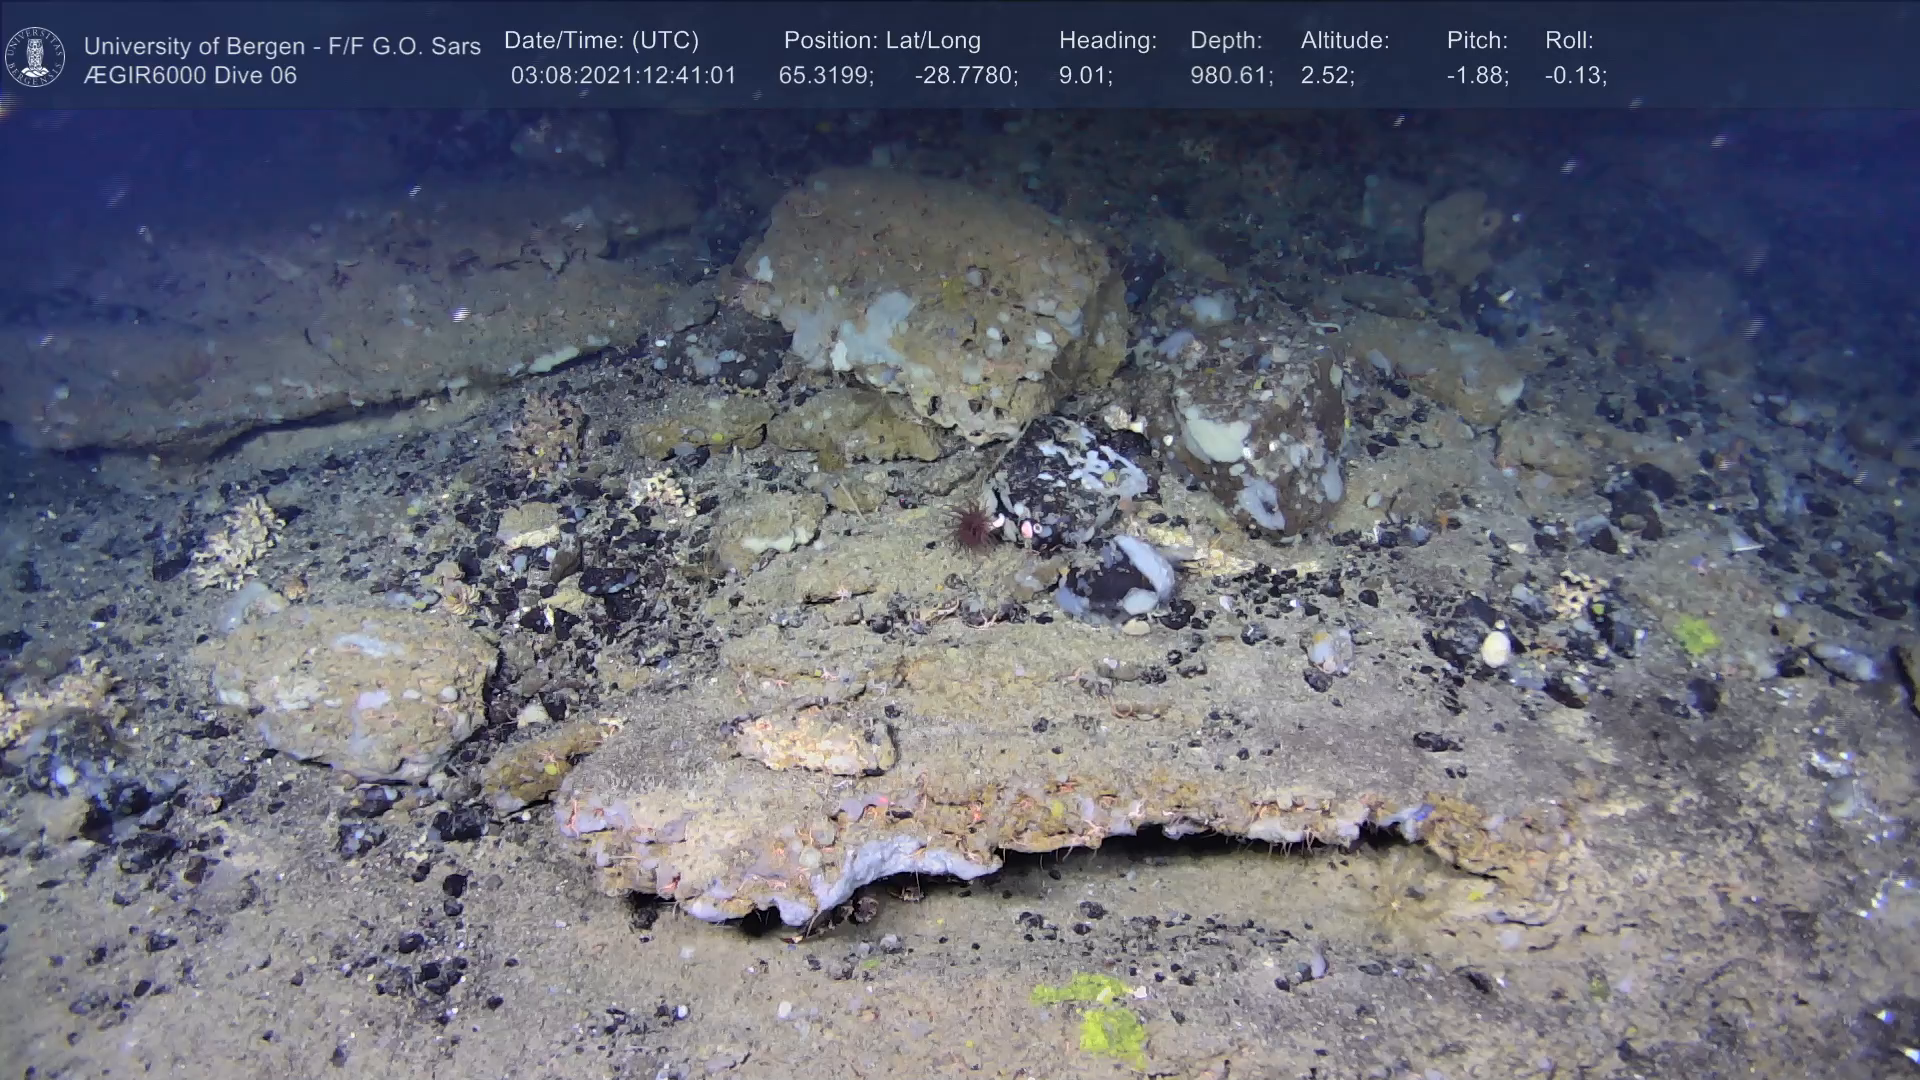Click the 'Position: Lat/Long' header
Viewport: 1920px width, 1080px height.
[x=882, y=41]
